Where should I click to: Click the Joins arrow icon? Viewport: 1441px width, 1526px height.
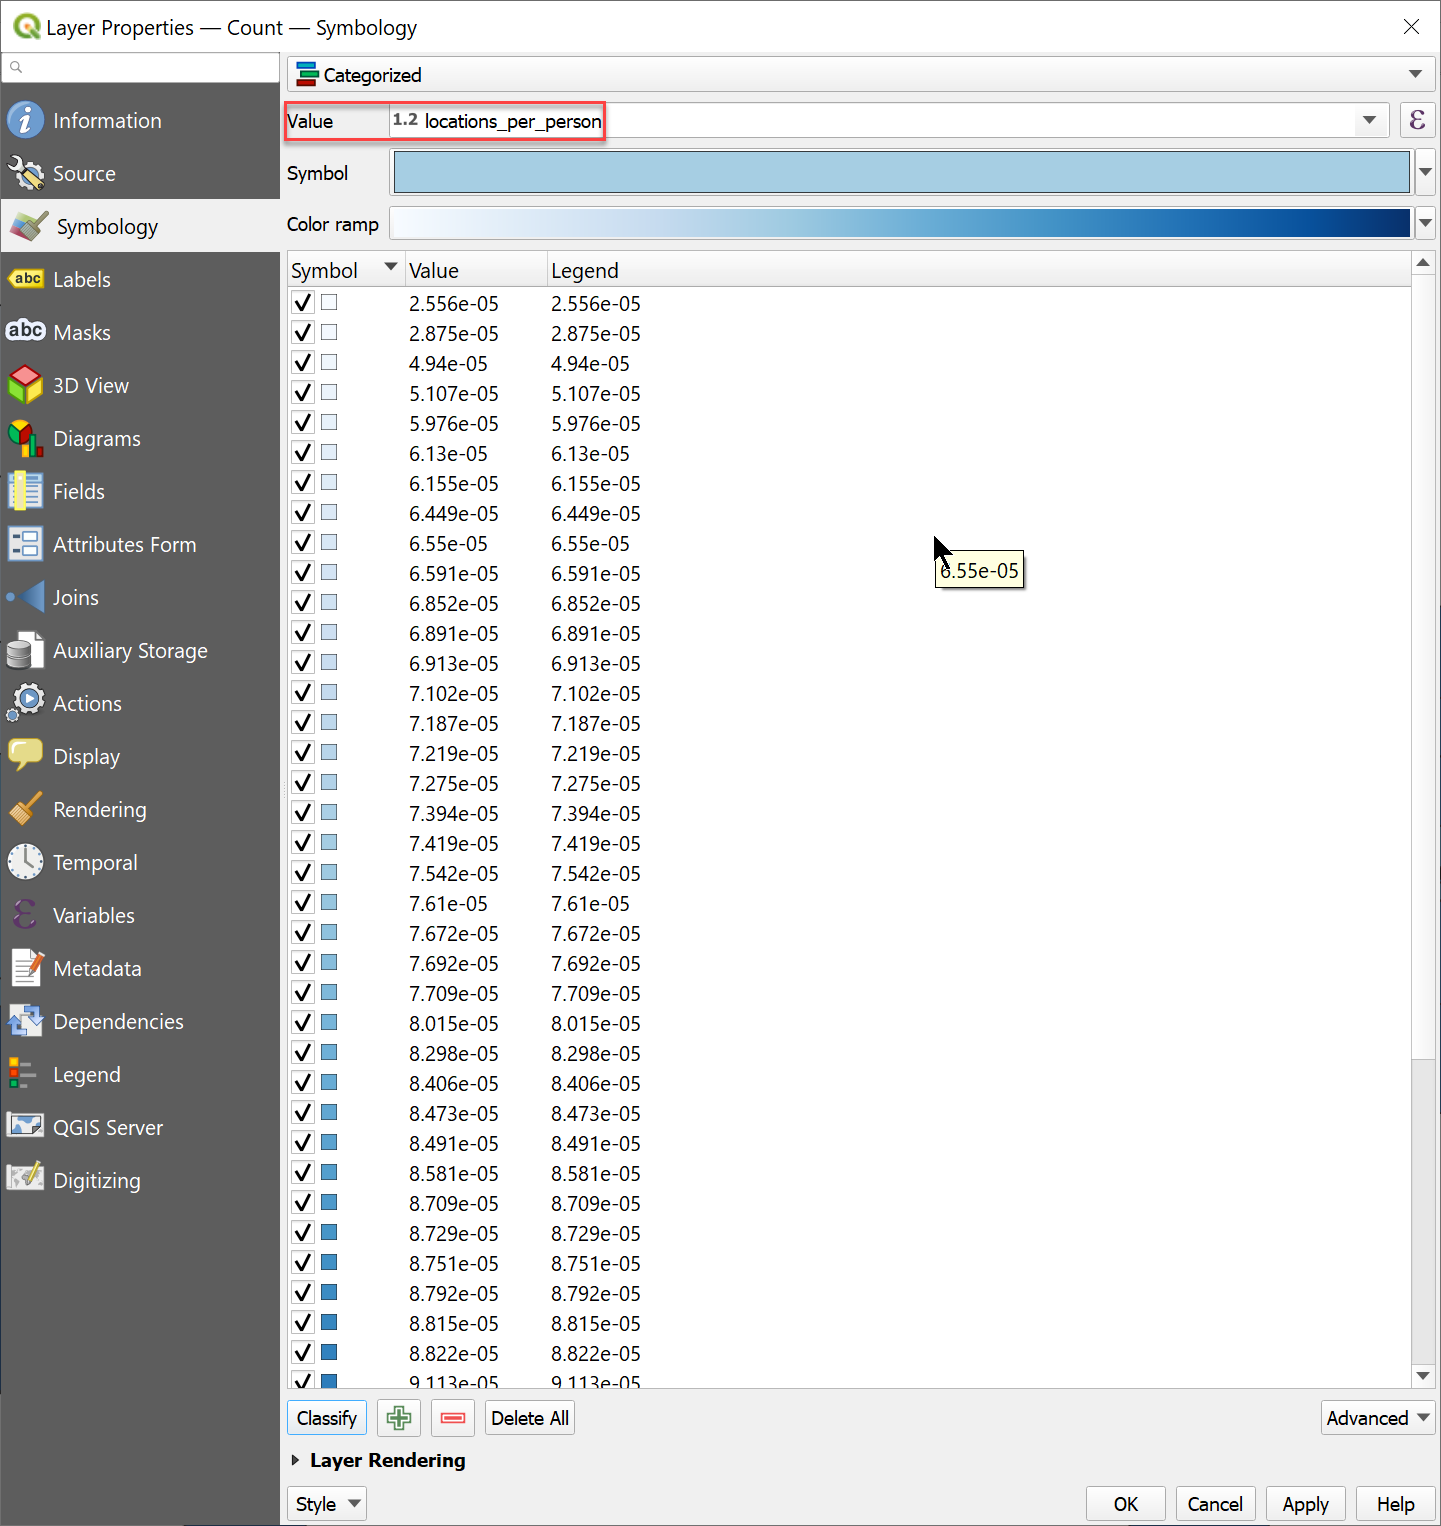click(x=26, y=597)
